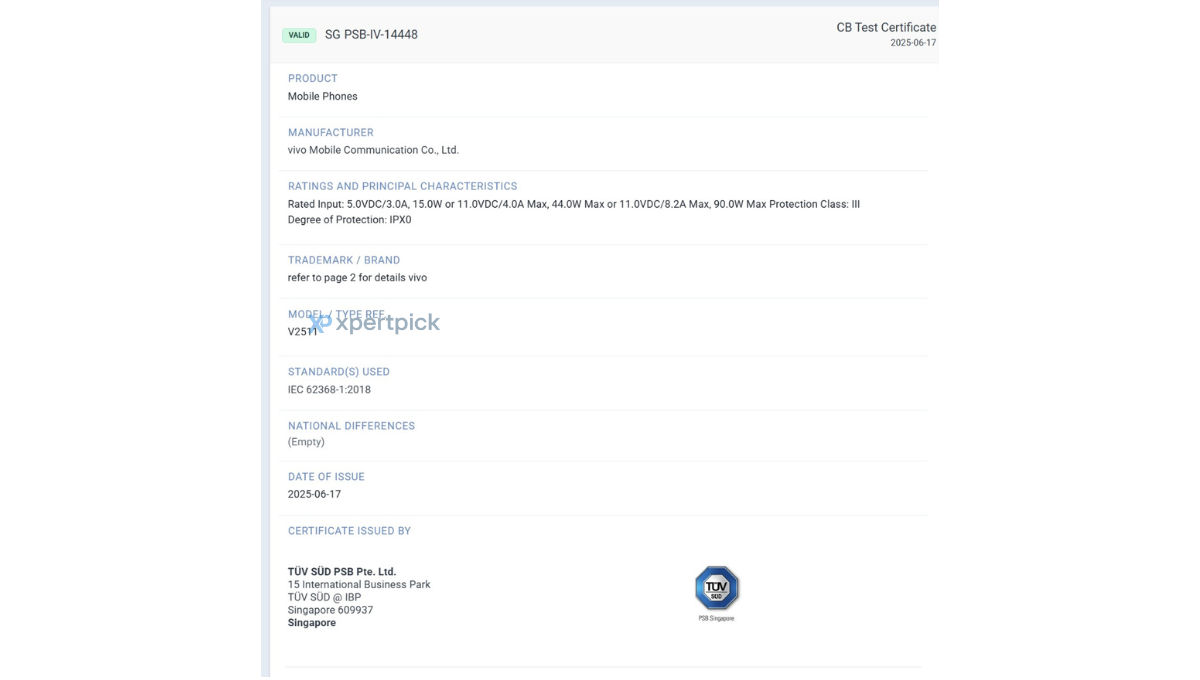The image size is (1200, 680).
Task: Select the Rated Input specification line
Action: coord(574,204)
